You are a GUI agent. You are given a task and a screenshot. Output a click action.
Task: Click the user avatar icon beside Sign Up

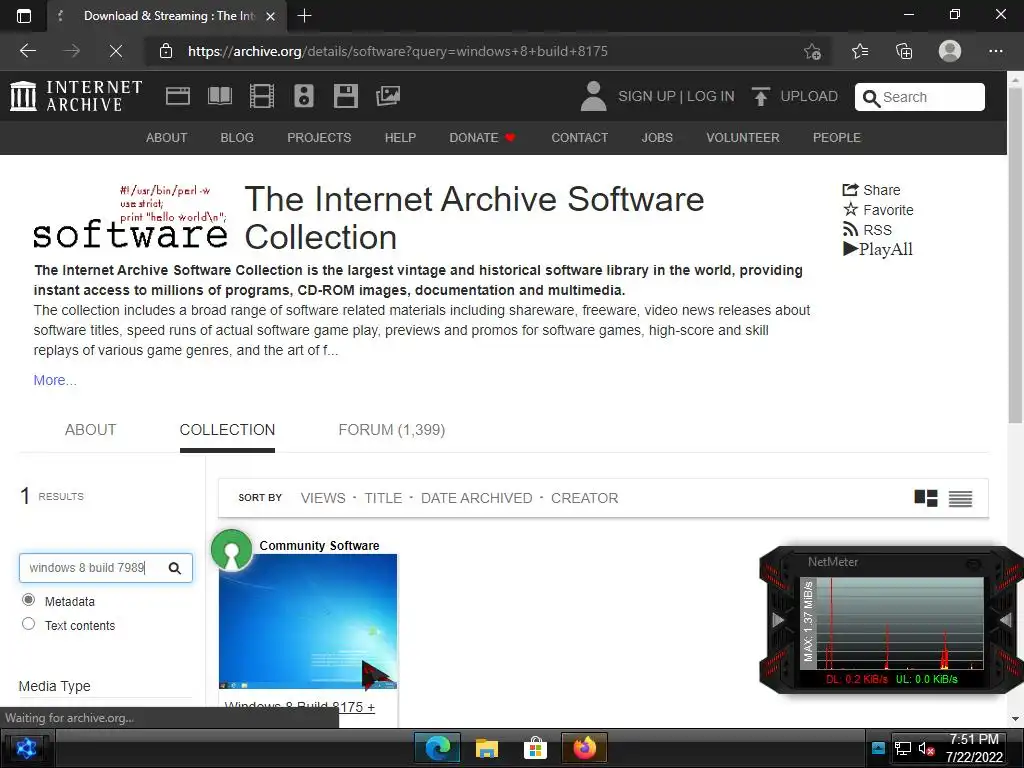[594, 96]
